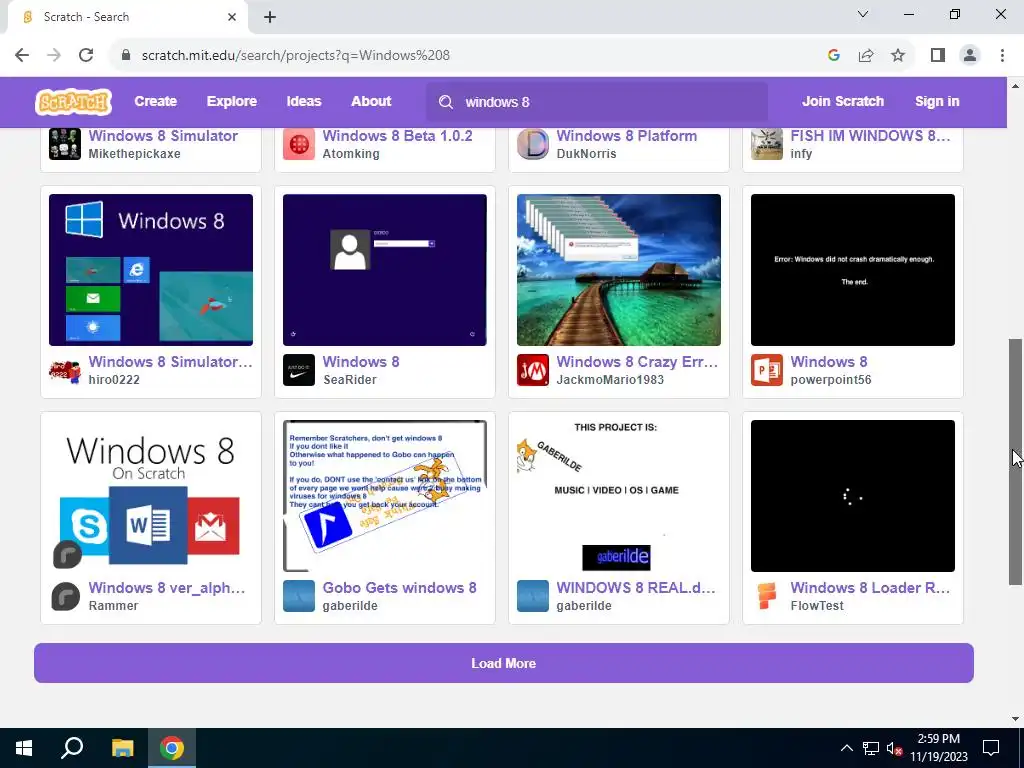Open the share page icon in address bar
This screenshot has width=1024, height=768.
(866, 56)
